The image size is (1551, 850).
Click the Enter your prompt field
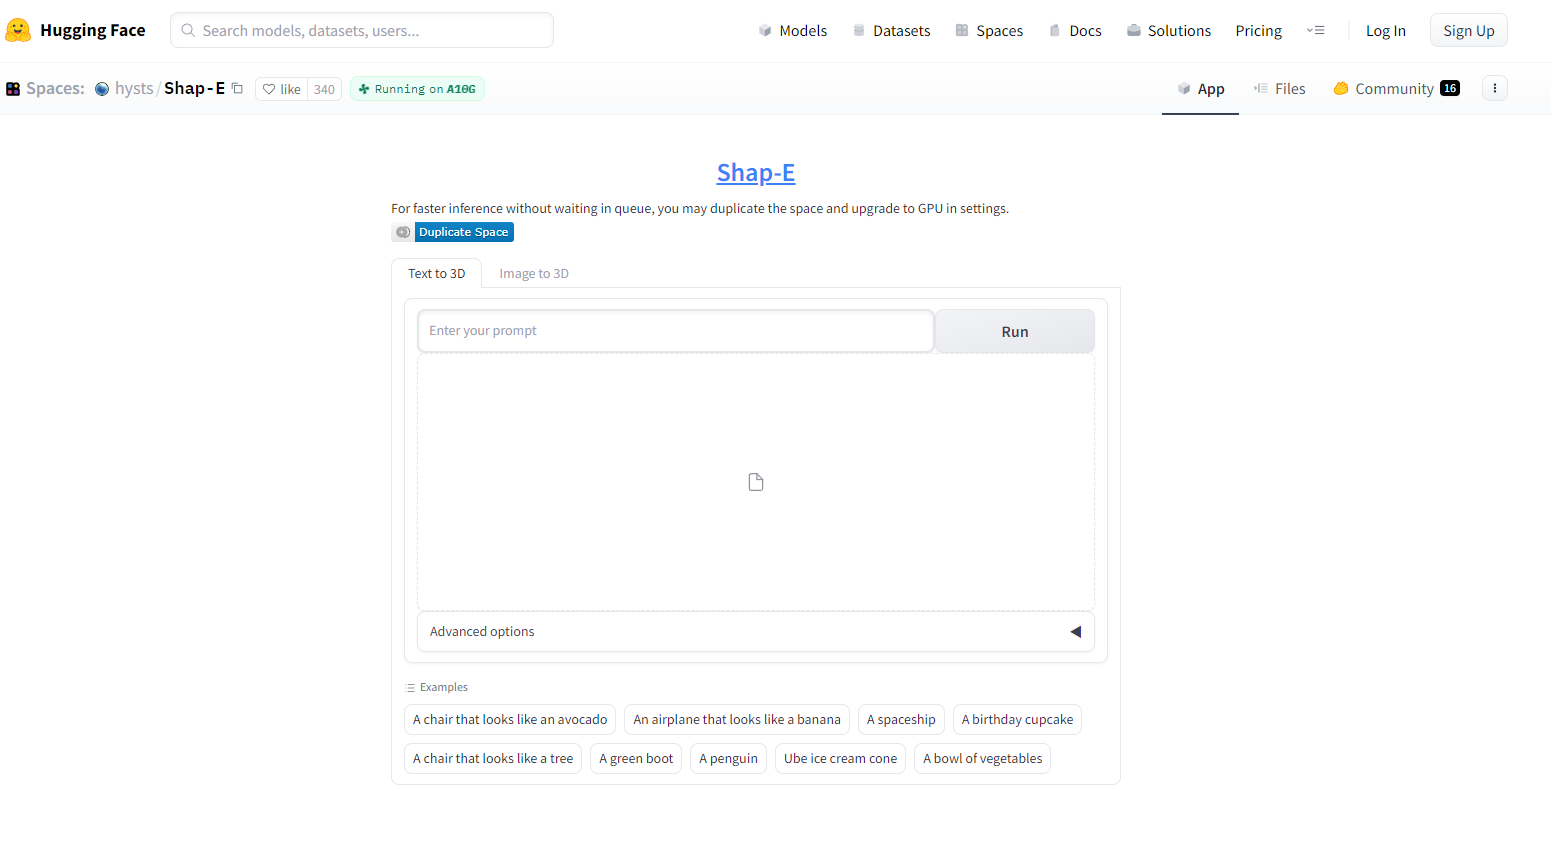coord(676,330)
